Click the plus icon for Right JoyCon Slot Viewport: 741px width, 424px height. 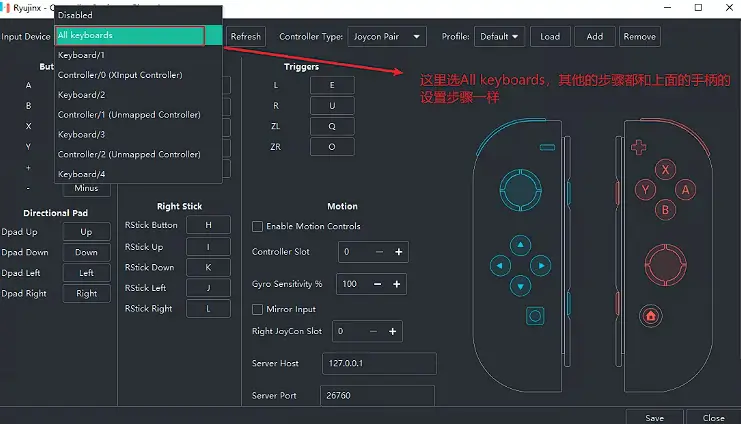(x=393, y=331)
